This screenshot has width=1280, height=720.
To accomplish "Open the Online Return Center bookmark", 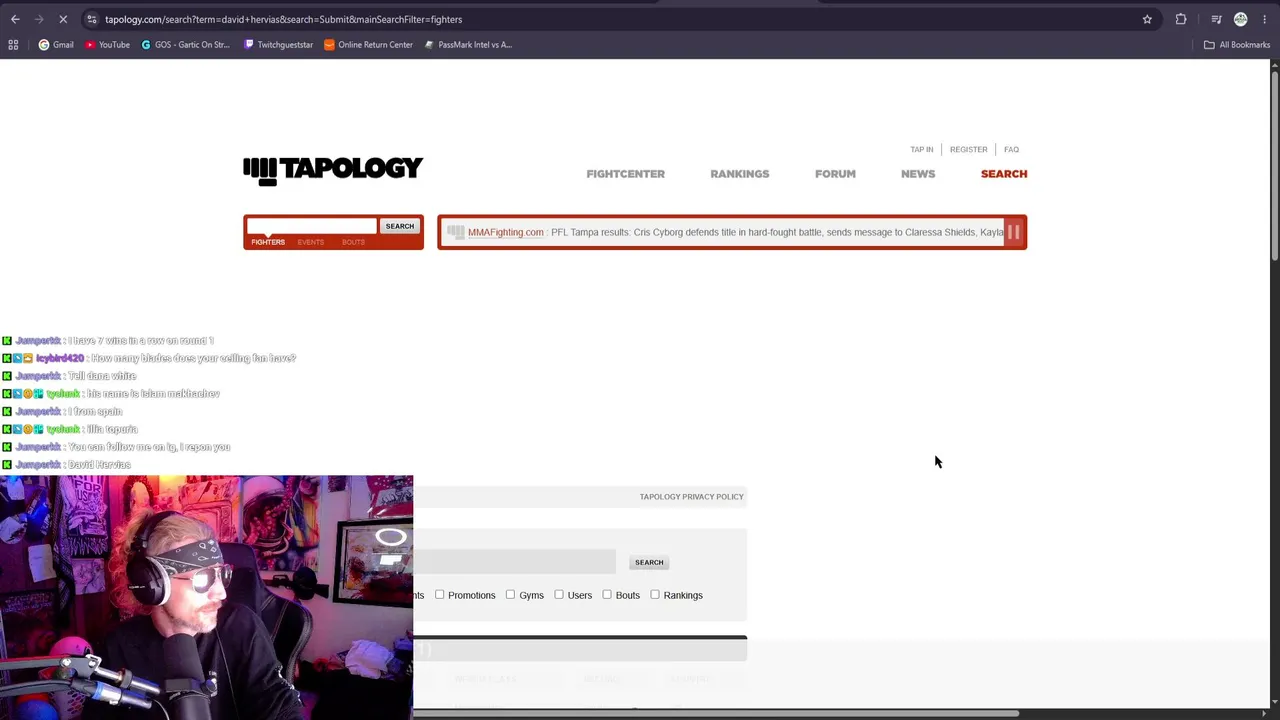I will pos(368,45).
